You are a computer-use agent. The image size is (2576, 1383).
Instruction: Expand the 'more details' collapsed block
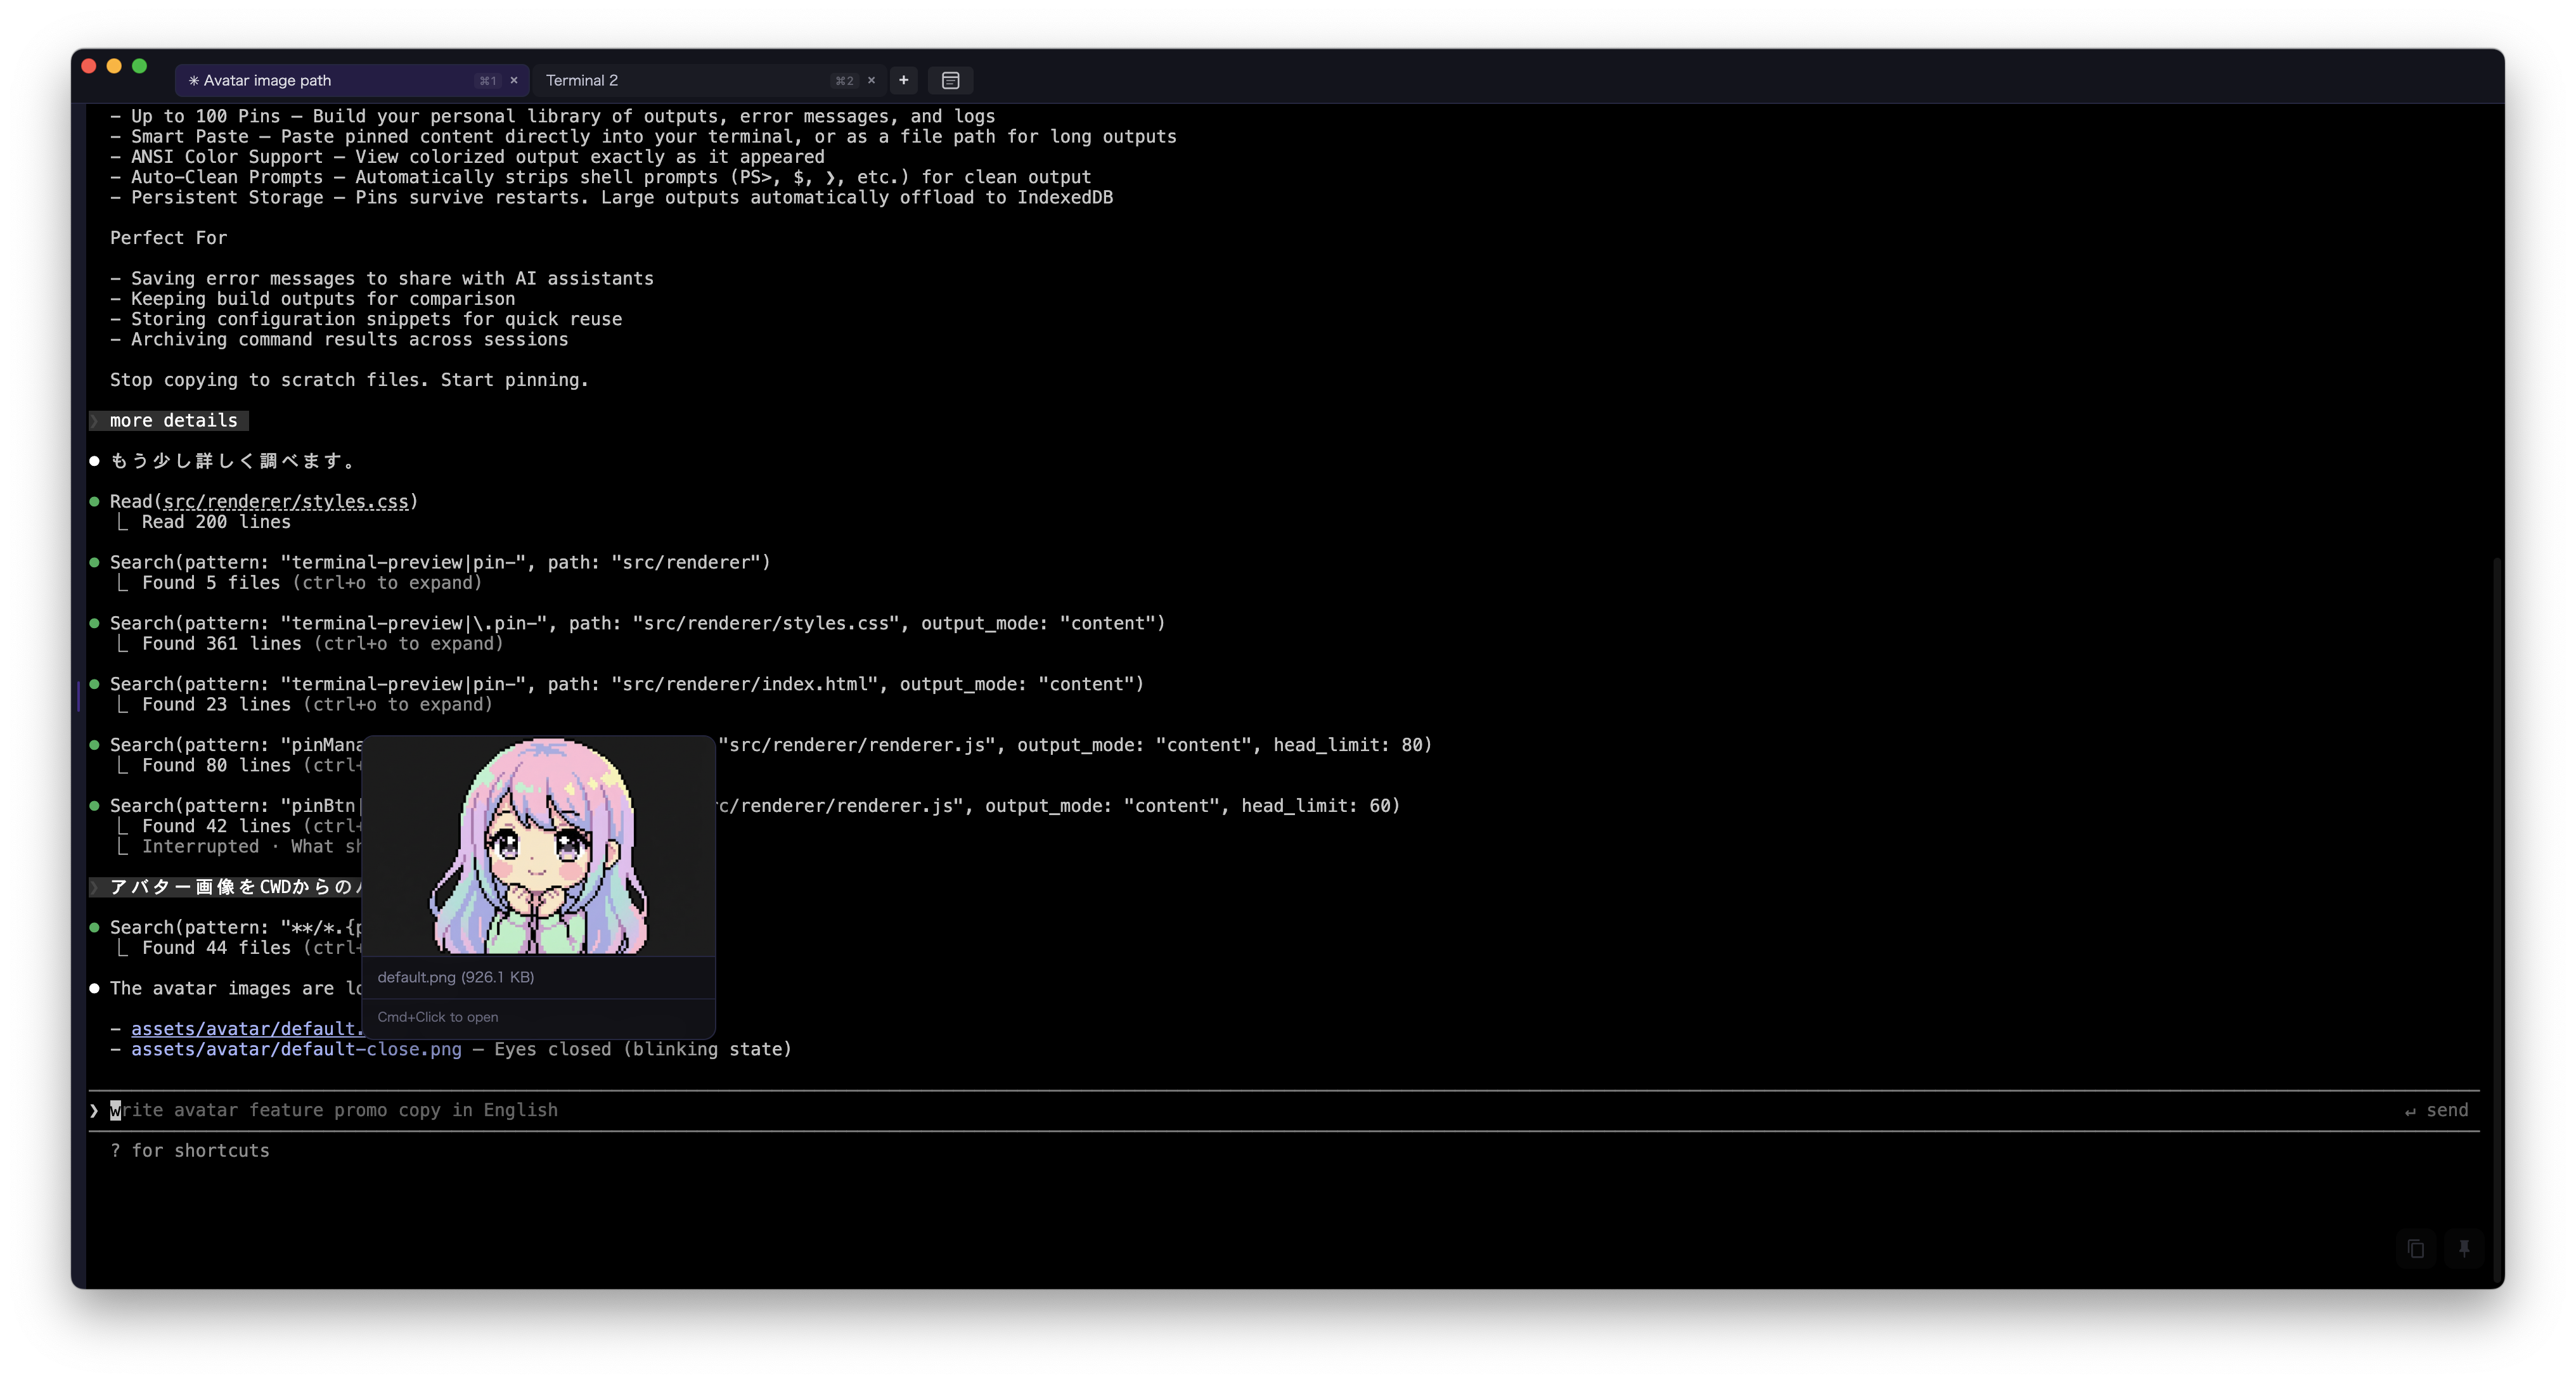(168, 420)
